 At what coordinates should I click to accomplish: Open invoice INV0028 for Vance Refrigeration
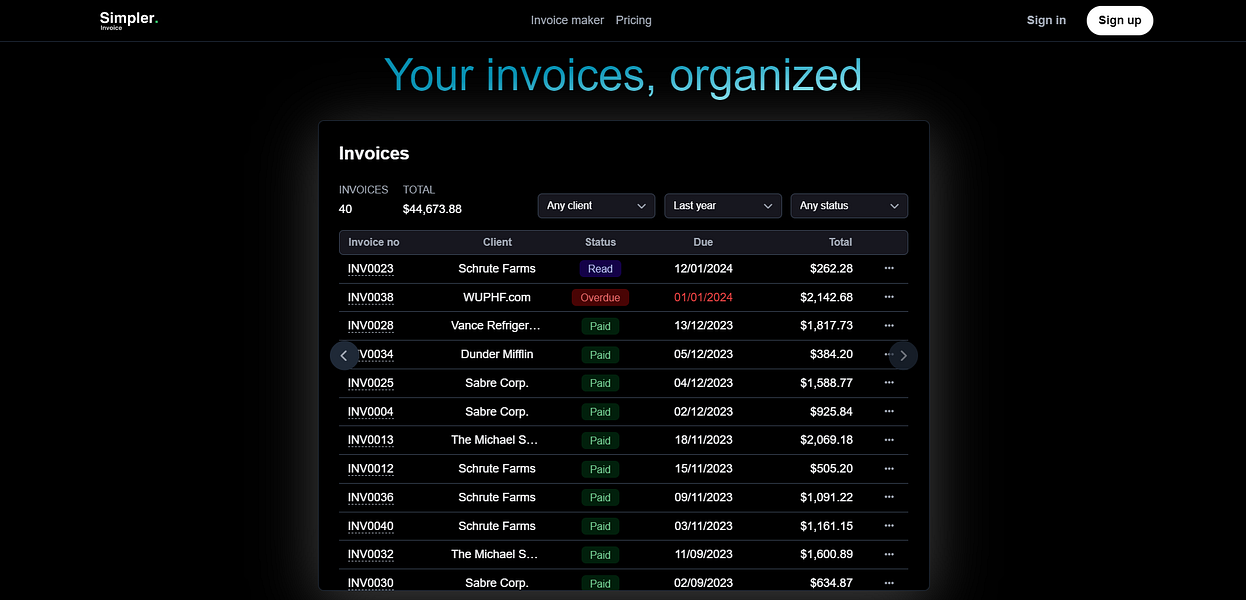369,325
